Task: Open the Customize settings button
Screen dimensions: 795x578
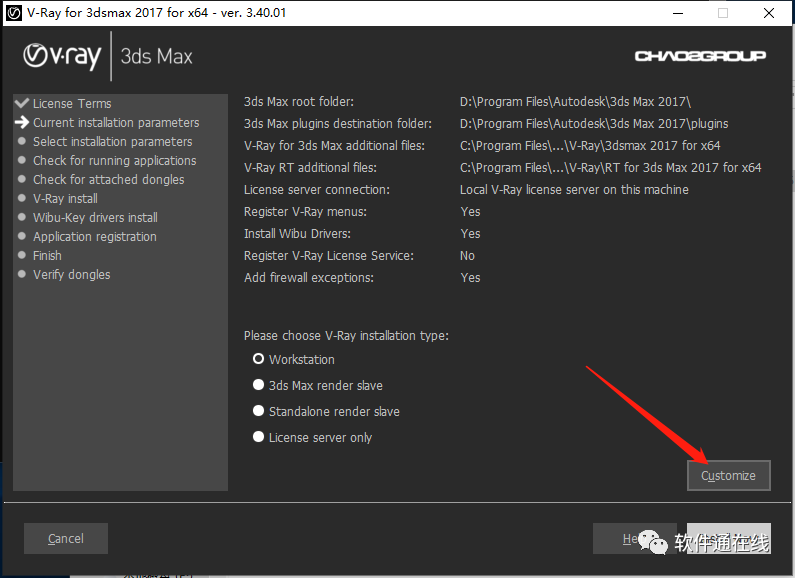Action: pyautogui.click(x=729, y=476)
